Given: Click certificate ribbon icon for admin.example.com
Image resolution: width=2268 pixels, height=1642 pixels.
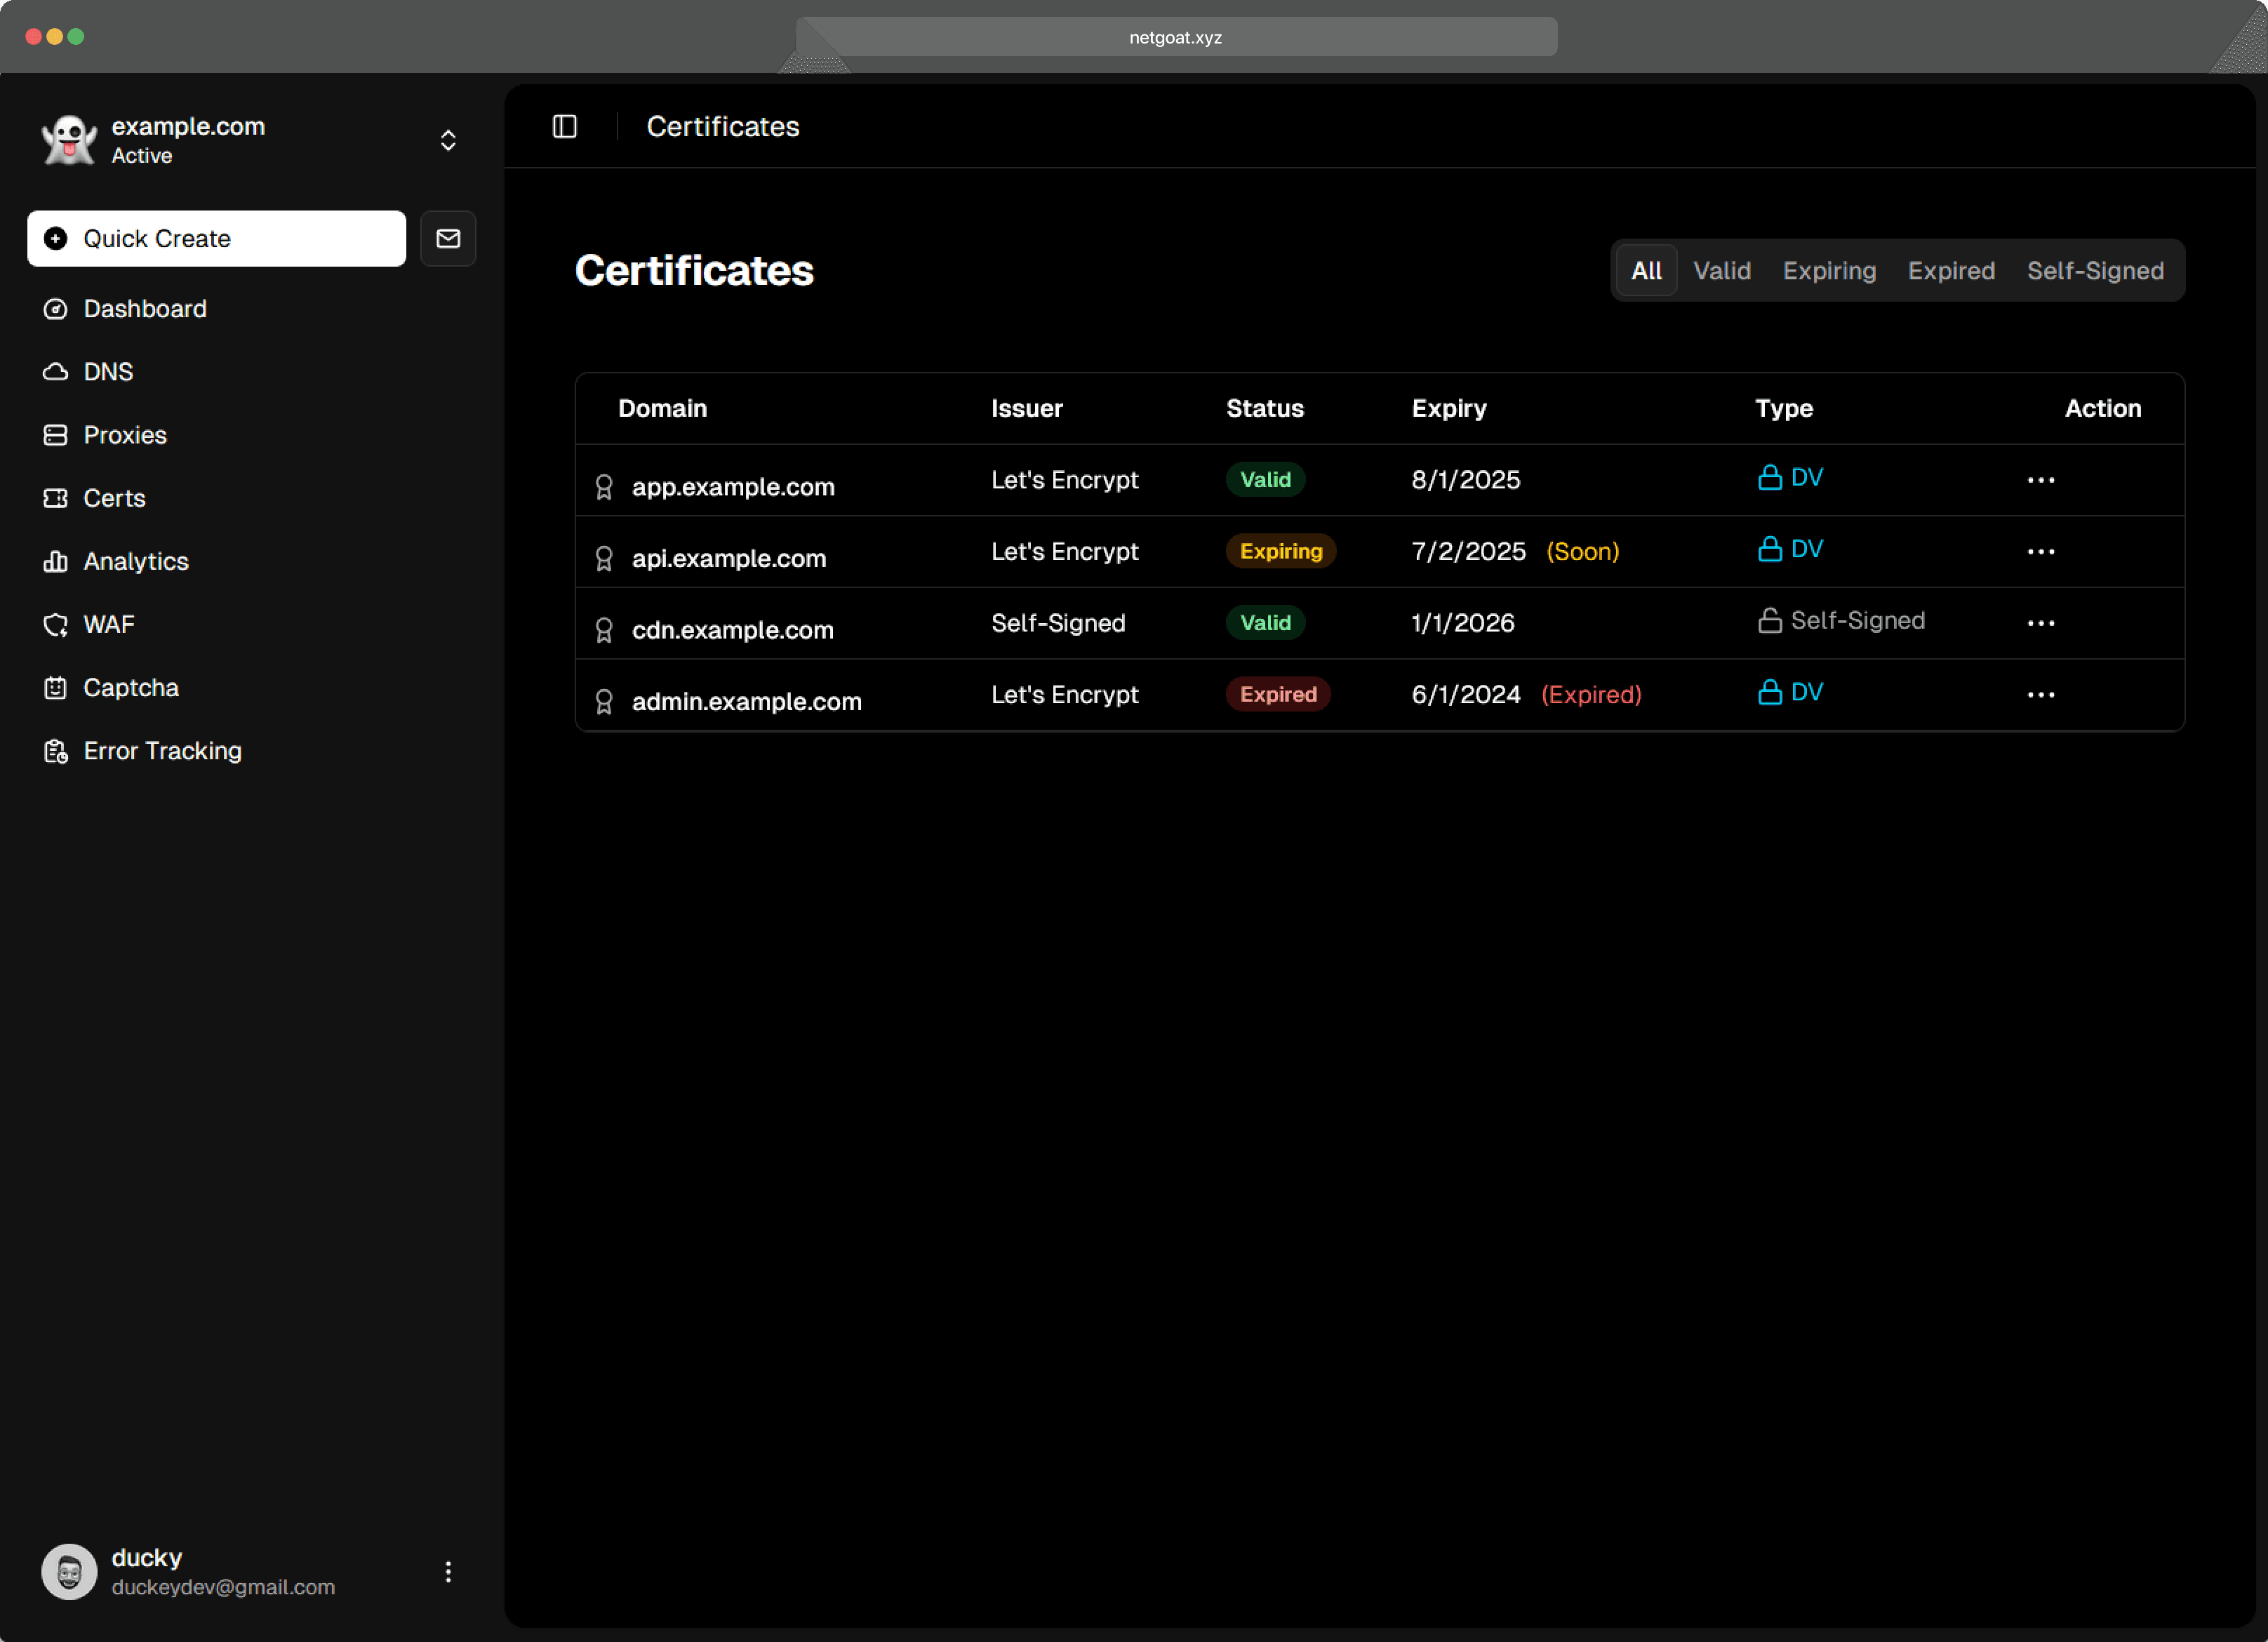Looking at the screenshot, I should tap(604, 701).
